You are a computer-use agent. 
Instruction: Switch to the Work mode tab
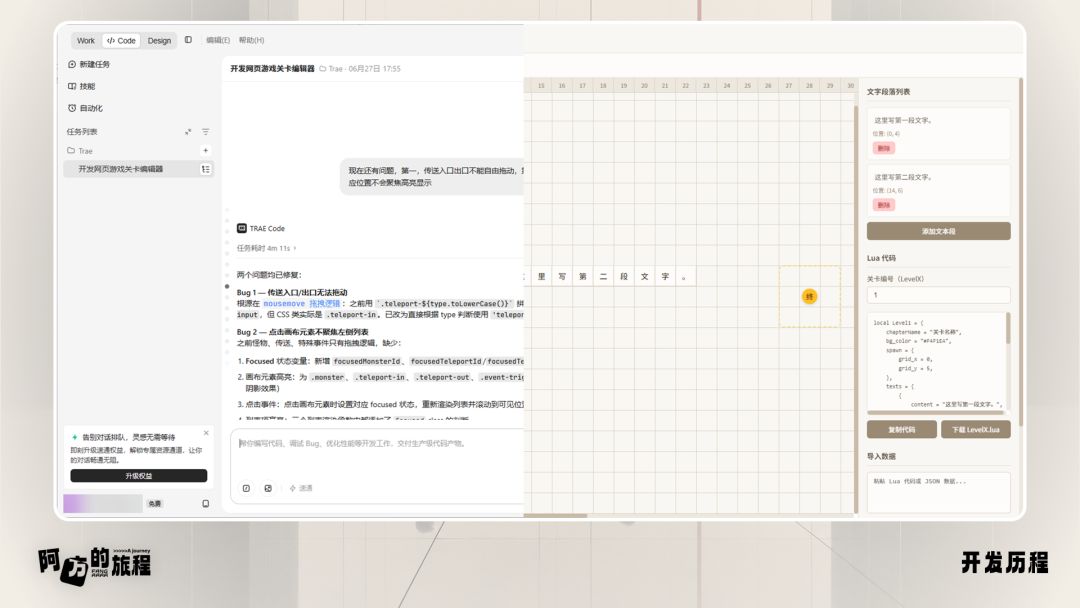pyautogui.click(x=85, y=41)
